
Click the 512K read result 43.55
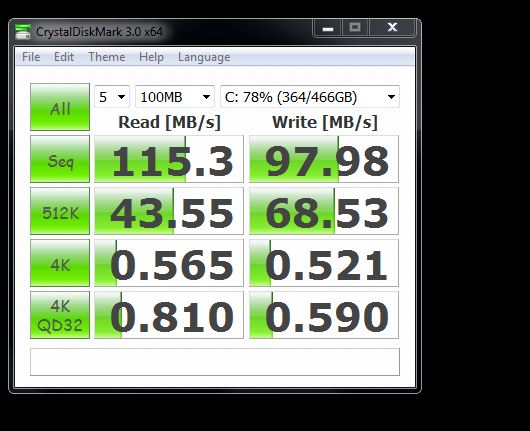pyautogui.click(x=169, y=211)
